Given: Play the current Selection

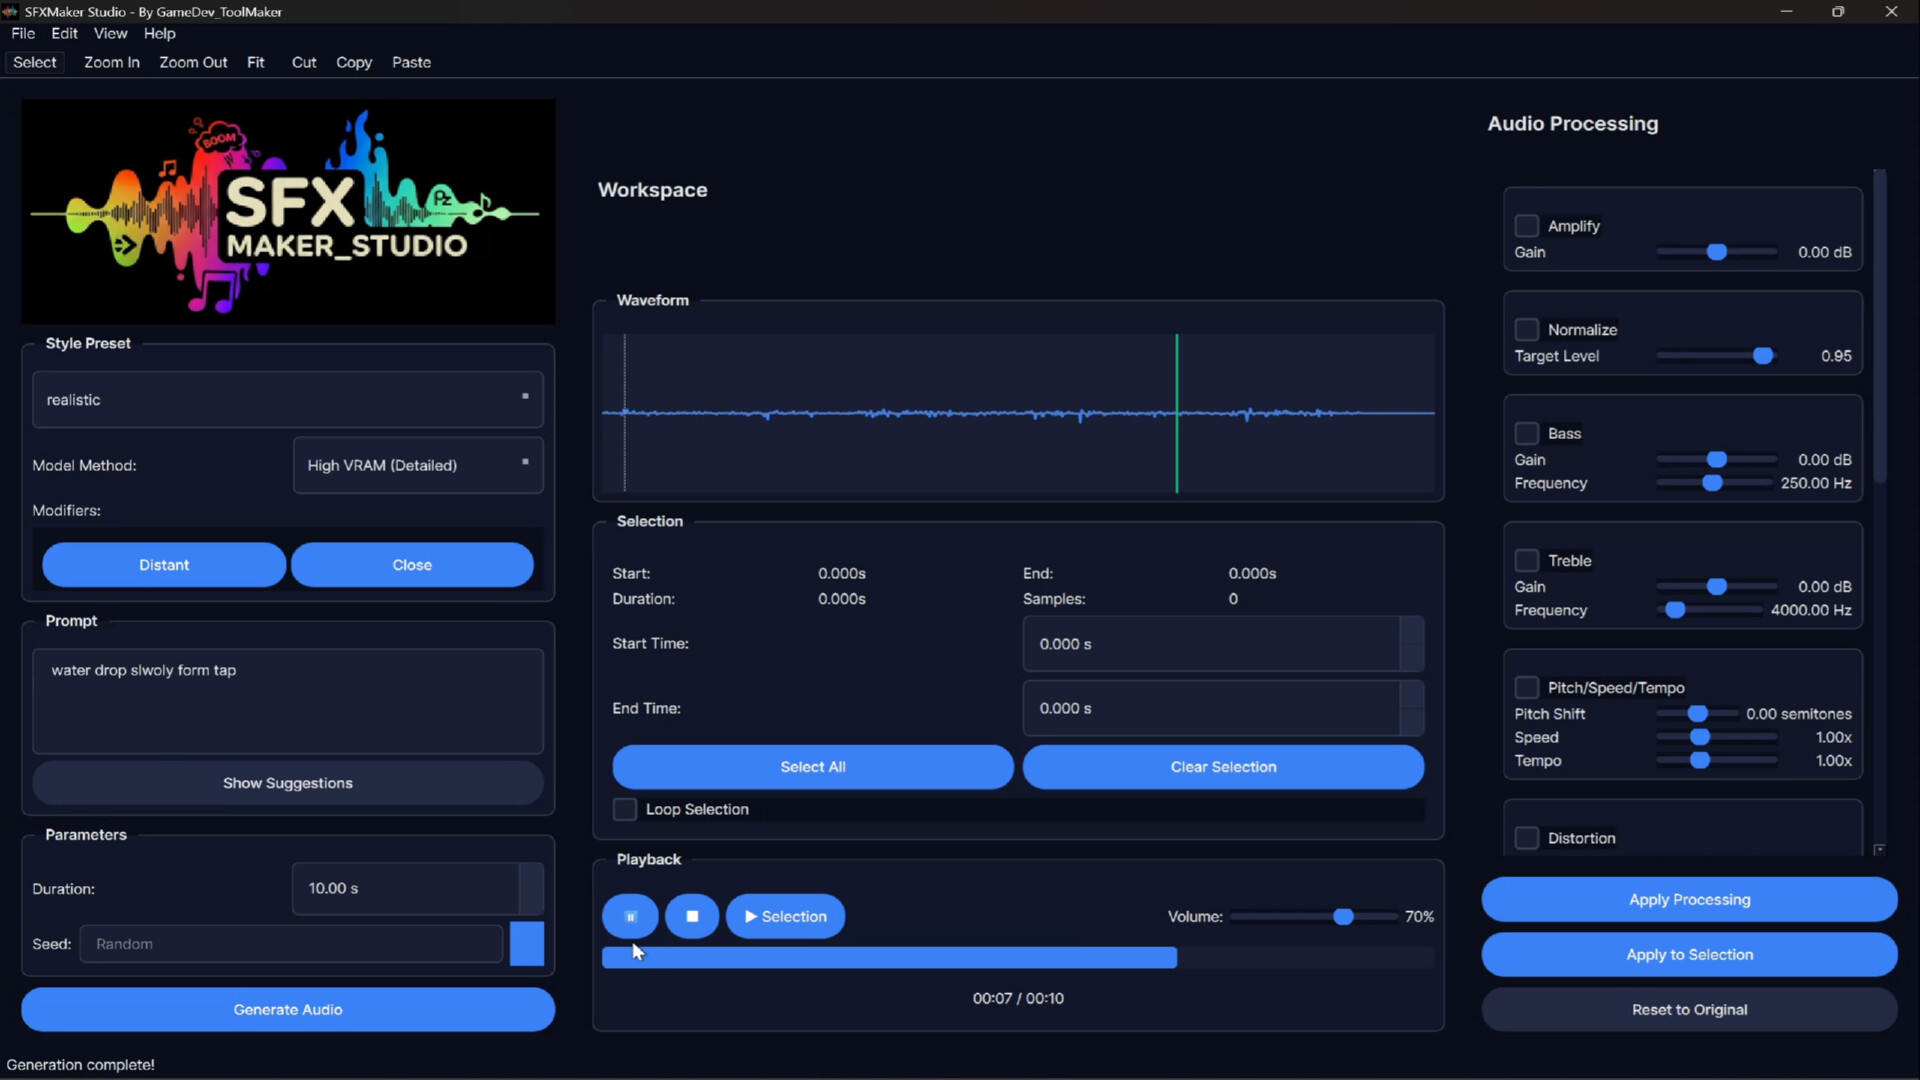Looking at the screenshot, I should [x=786, y=916].
